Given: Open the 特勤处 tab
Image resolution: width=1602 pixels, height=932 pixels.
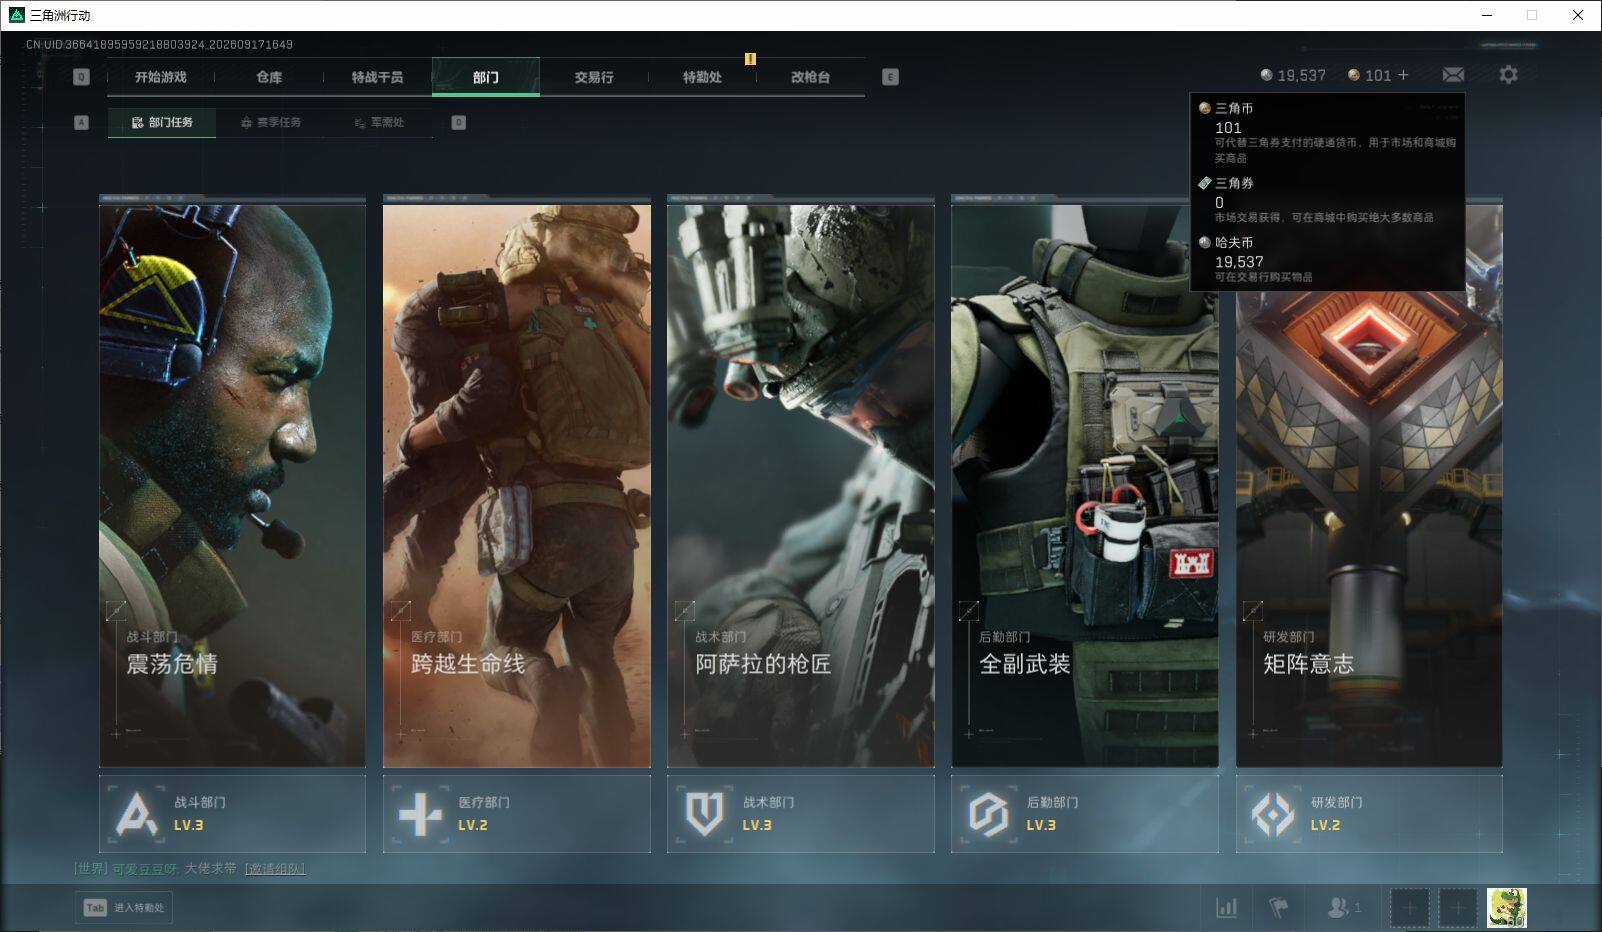Looking at the screenshot, I should click(702, 77).
